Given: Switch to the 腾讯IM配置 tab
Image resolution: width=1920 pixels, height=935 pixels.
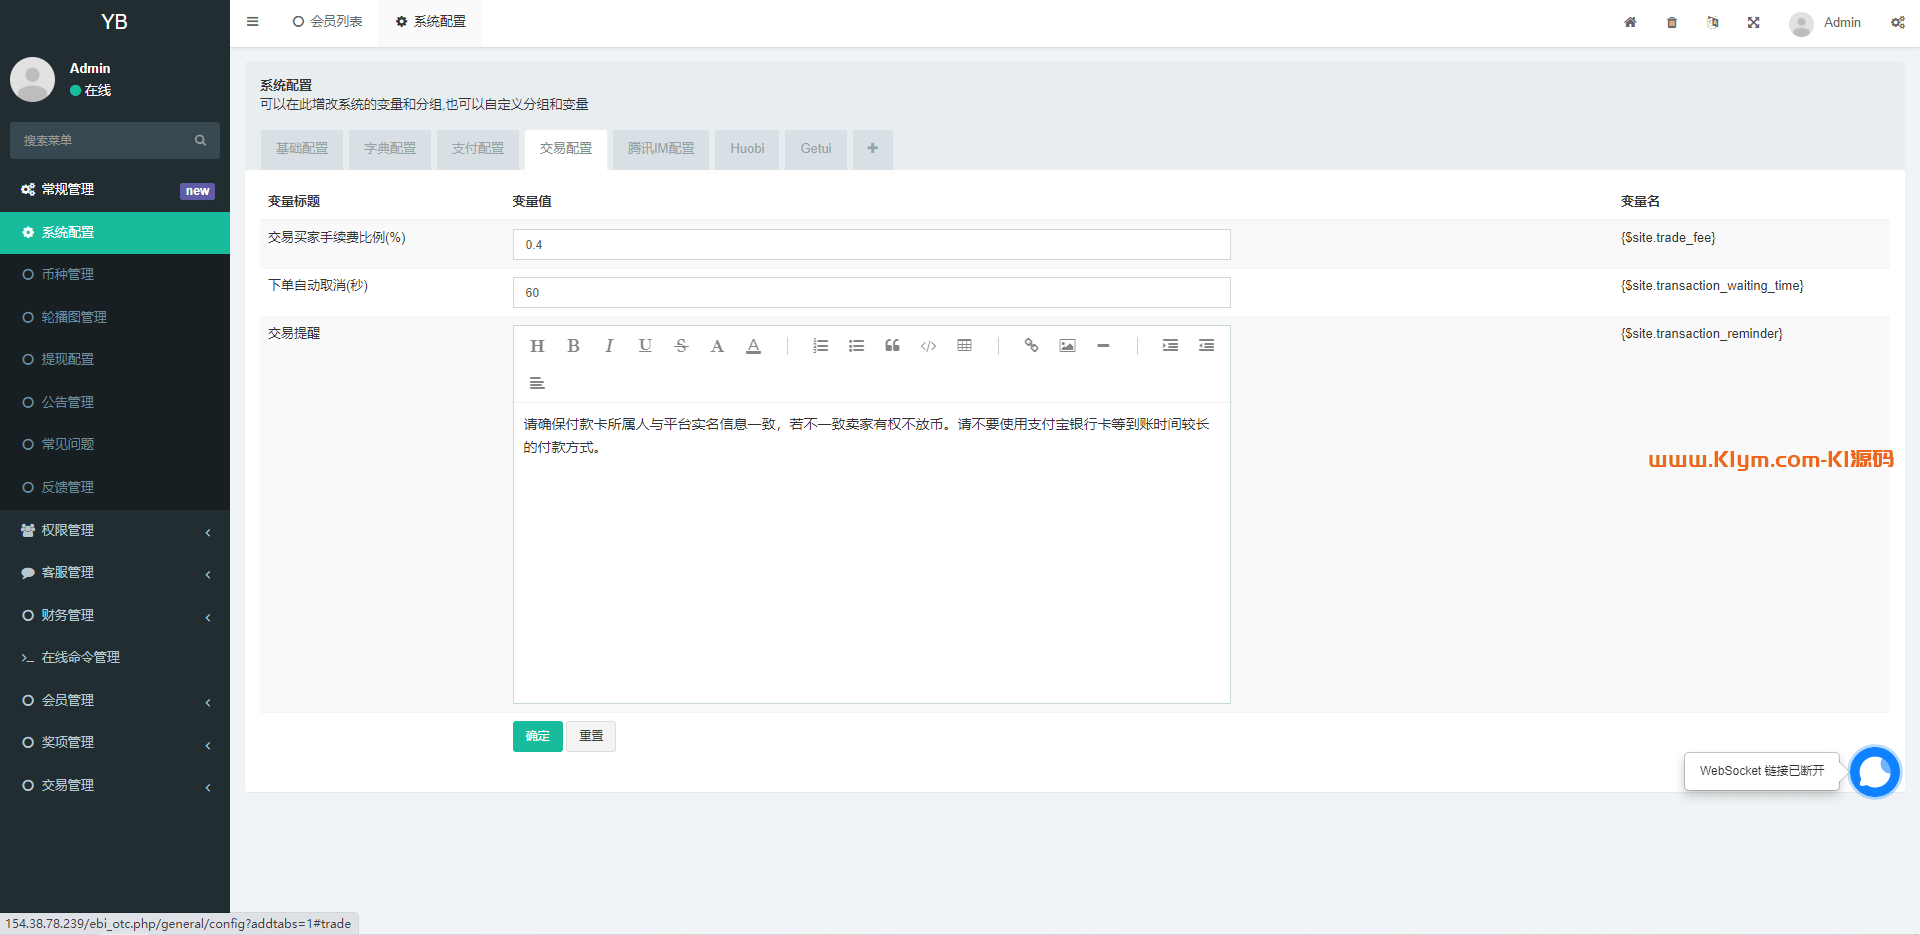Looking at the screenshot, I should 661,149.
